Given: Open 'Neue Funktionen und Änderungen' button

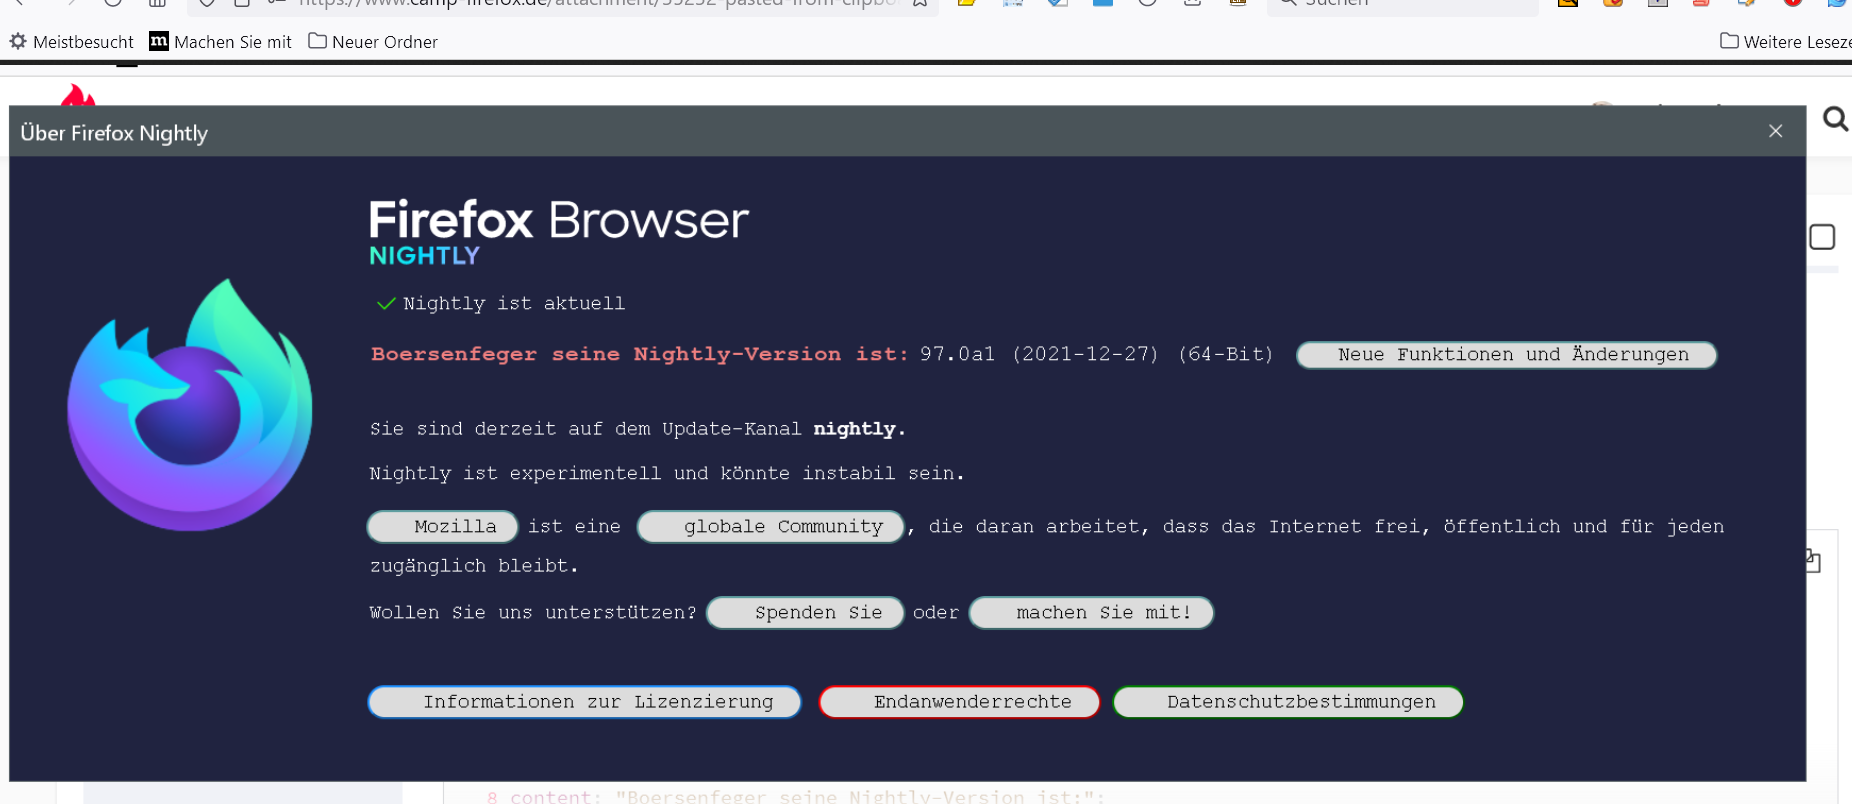Looking at the screenshot, I should (x=1506, y=355).
